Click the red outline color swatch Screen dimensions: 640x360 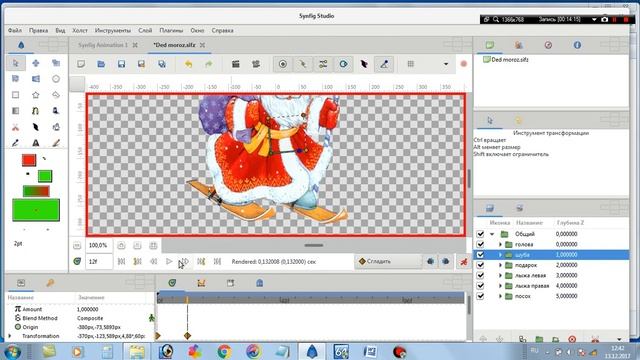tap(29, 160)
